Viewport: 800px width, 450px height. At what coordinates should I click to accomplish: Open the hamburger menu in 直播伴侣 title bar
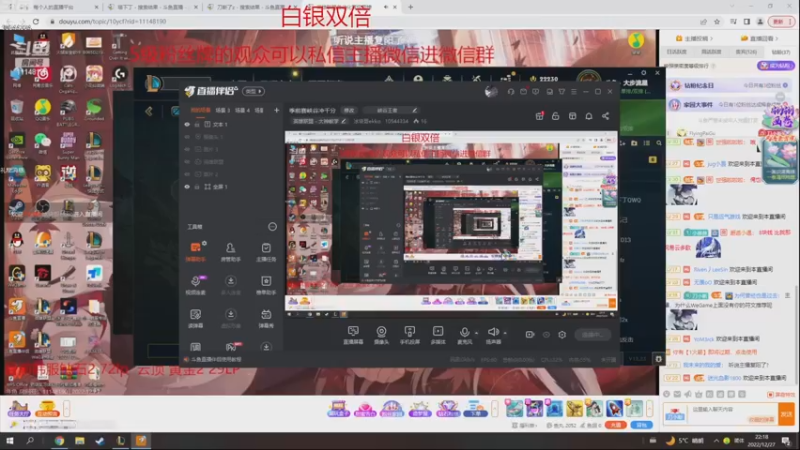(574, 92)
